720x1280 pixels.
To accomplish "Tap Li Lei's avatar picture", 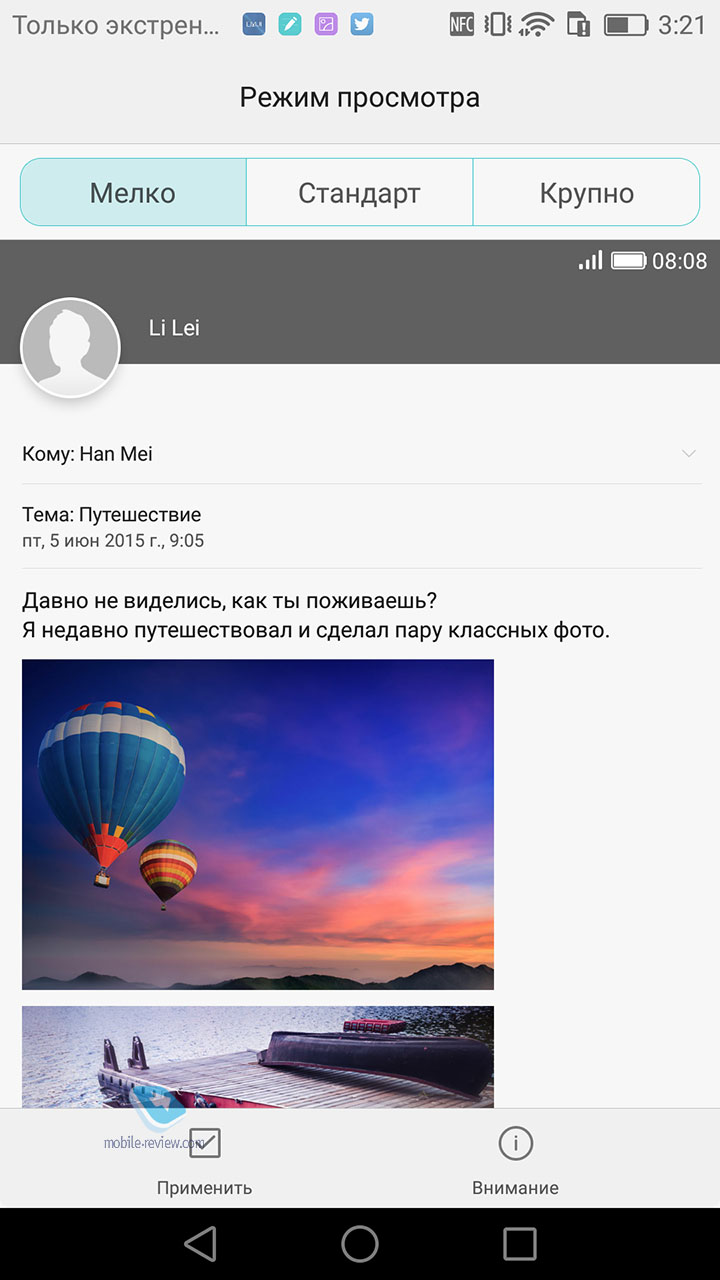I will [70, 348].
